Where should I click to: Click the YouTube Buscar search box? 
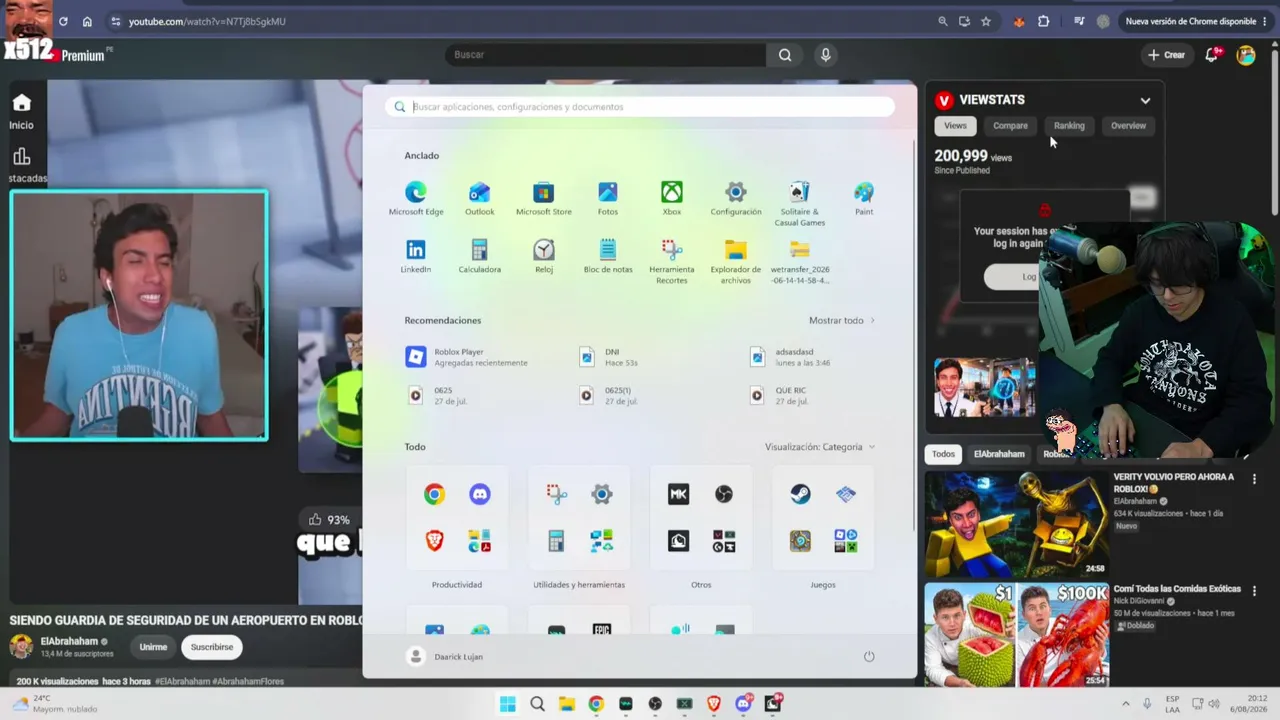coord(606,55)
